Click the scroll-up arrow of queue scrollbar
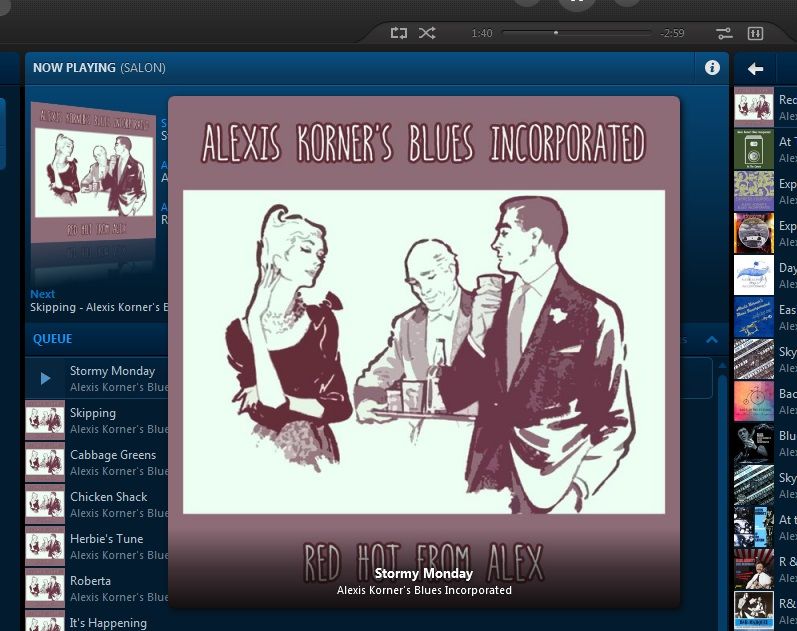The image size is (797, 631). pyautogui.click(x=722, y=365)
